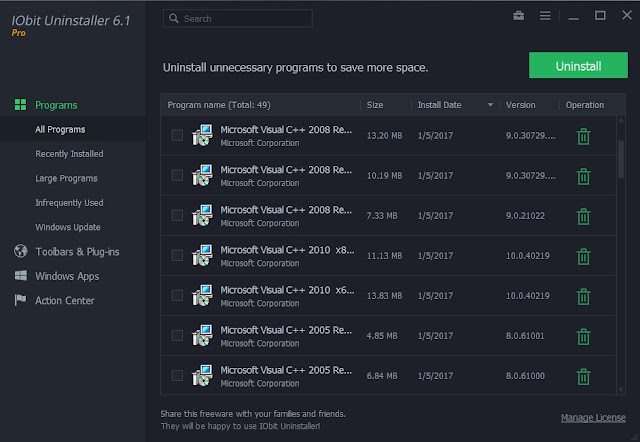Select the Programs sidebar heading

(x=56, y=105)
